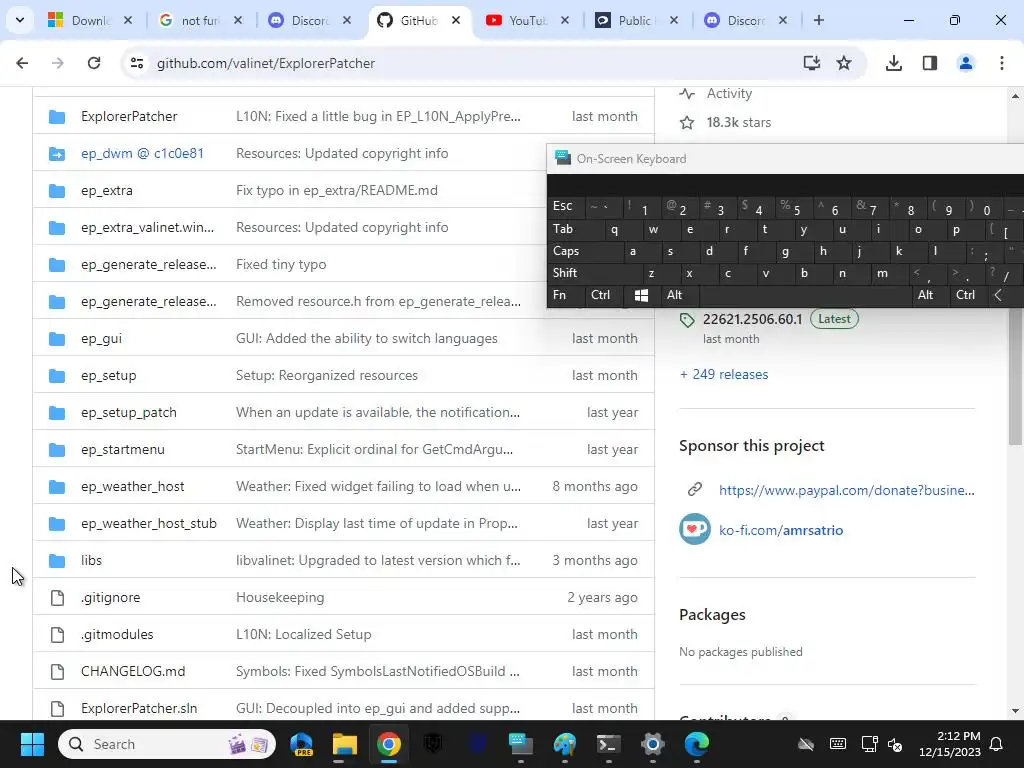The height and width of the screenshot is (768, 1024).
Task: Click the Windows logo key on On-Screen Keyboard
Action: (641, 295)
